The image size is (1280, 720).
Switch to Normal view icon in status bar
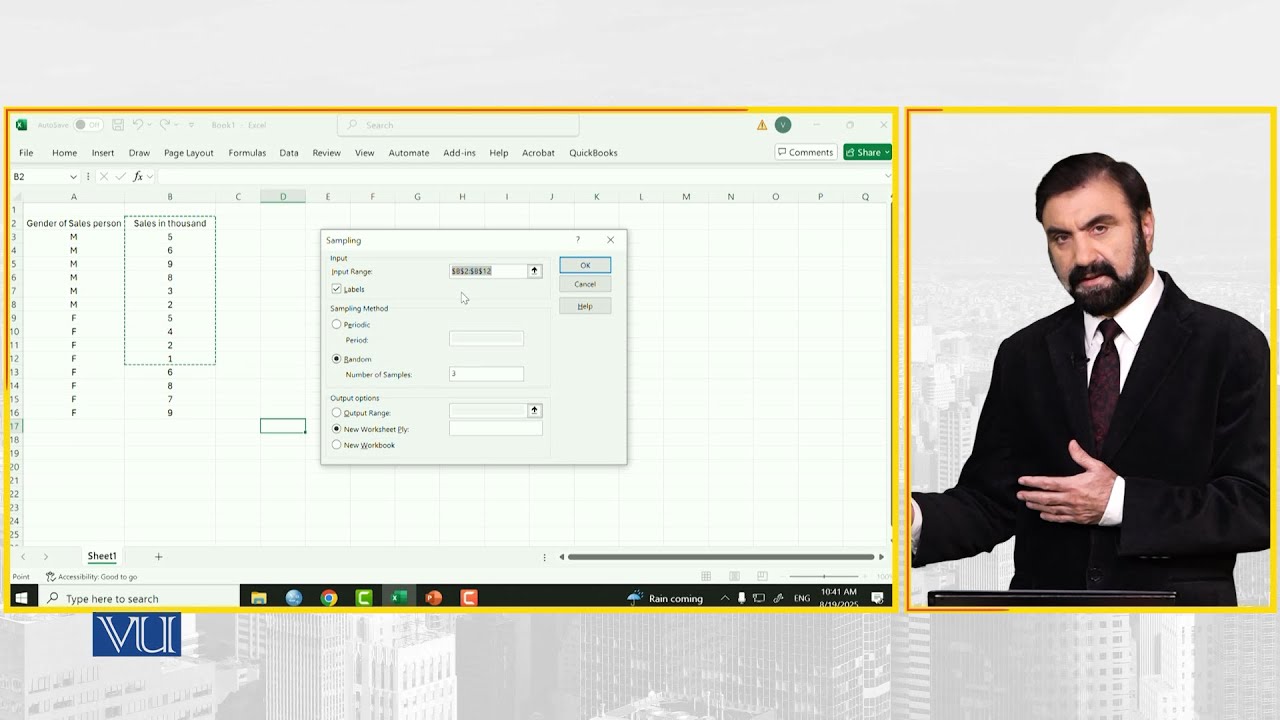pyautogui.click(x=706, y=576)
